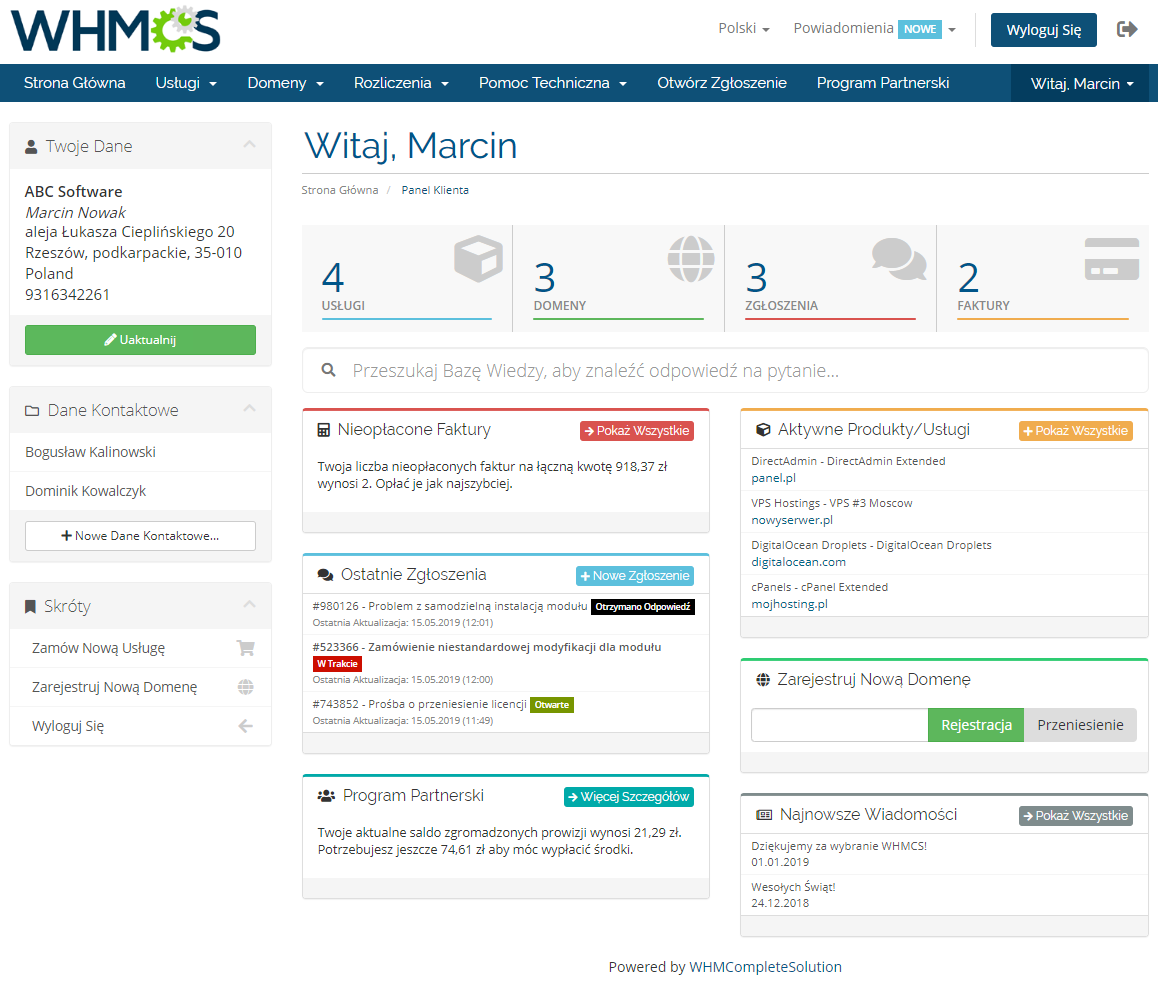Select contact Dominik Kowalczyk
1158x982 pixels.
pyautogui.click(x=140, y=491)
